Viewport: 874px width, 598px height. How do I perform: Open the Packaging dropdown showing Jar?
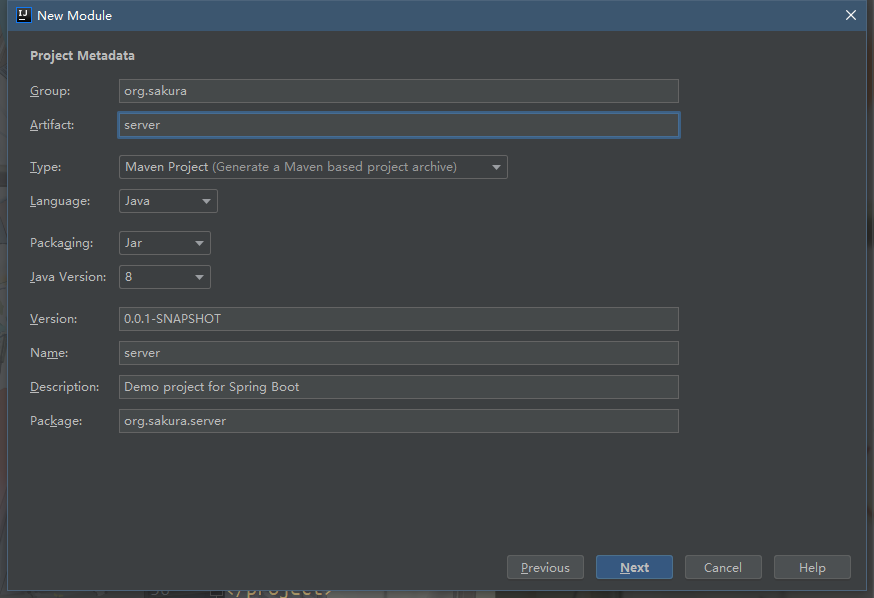(x=165, y=243)
